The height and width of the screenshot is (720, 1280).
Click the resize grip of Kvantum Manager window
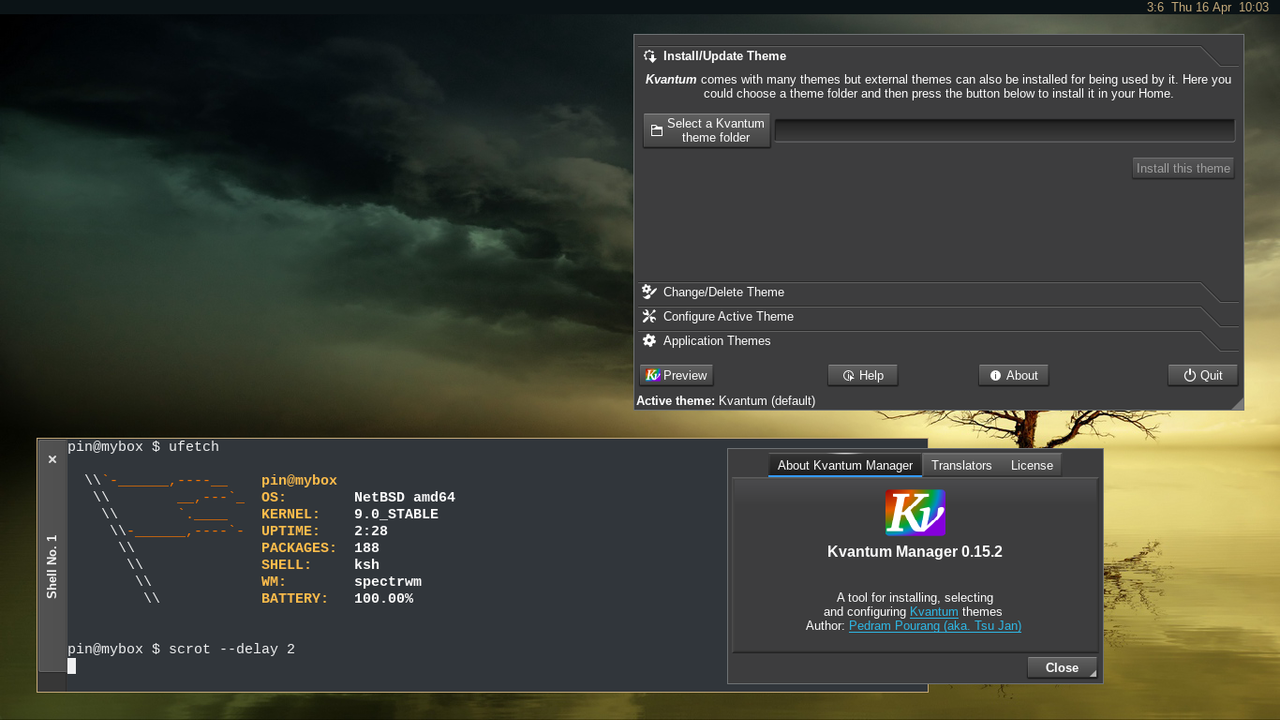pos(1238,404)
